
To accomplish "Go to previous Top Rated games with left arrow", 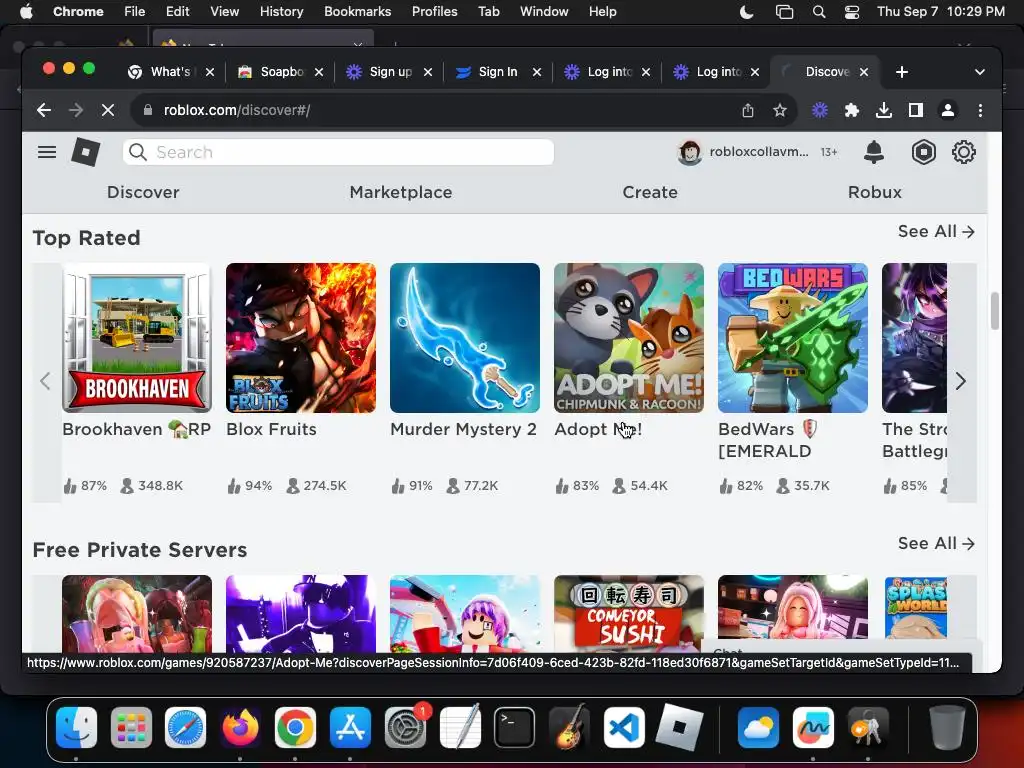I will tap(45, 381).
